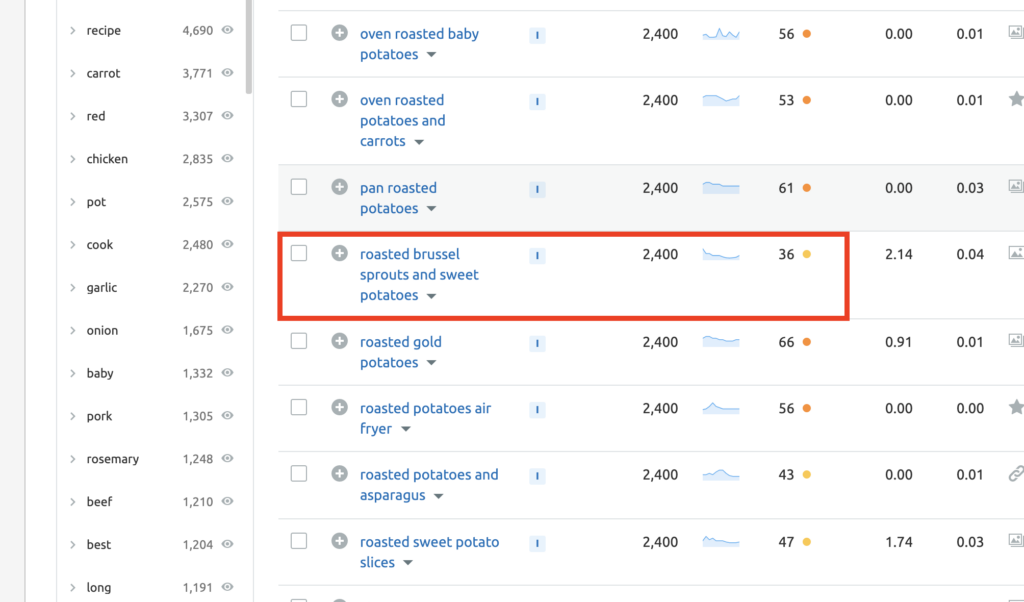Image resolution: width=1024 pixels, height=602 pixels.
Task: Add 'roasted gold potatoes' with plus icon
Action: click(339, 341)
